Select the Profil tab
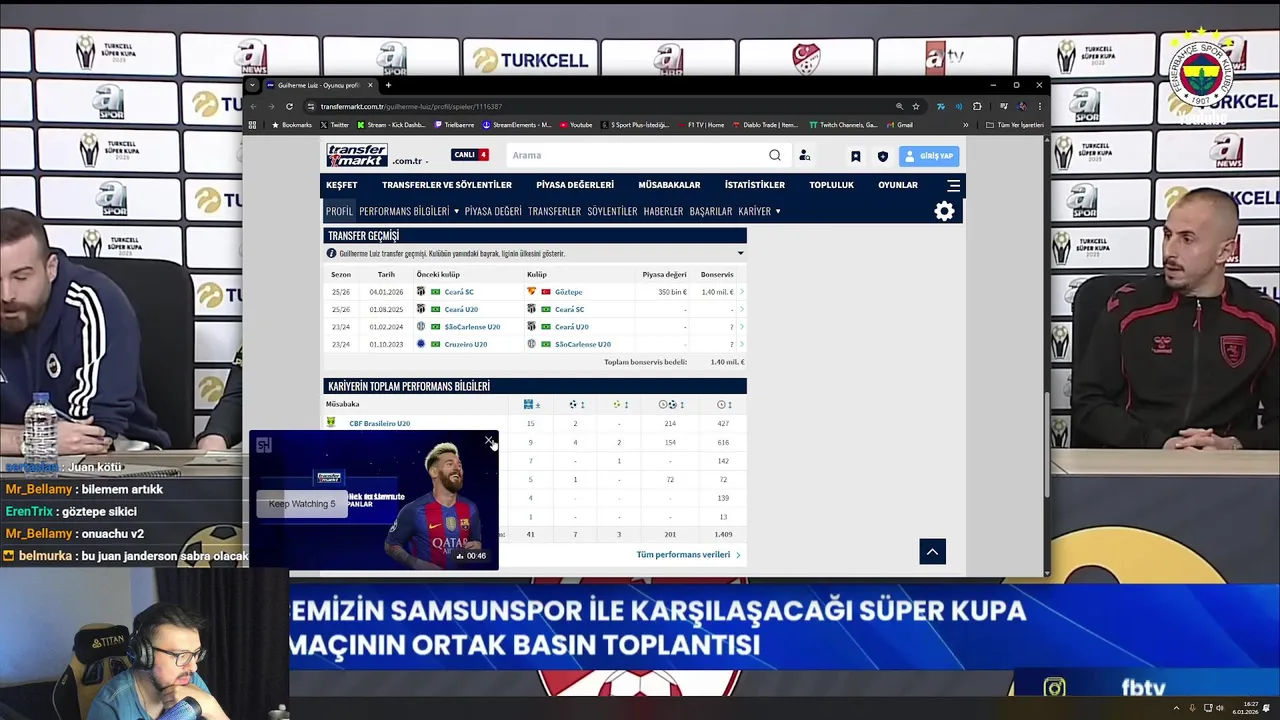Screen dimensions: 1280x720 pos(339,211)
